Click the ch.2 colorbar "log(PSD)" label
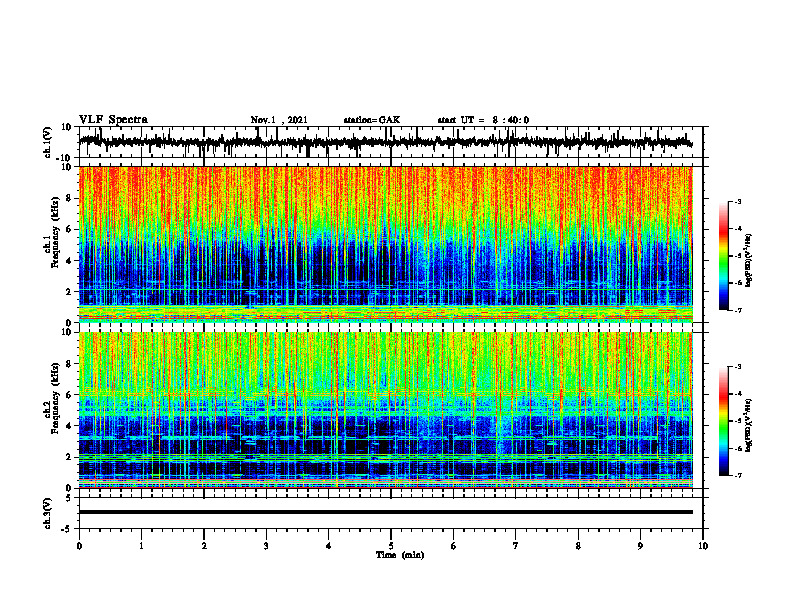The image size is (792, 612). 748,426
